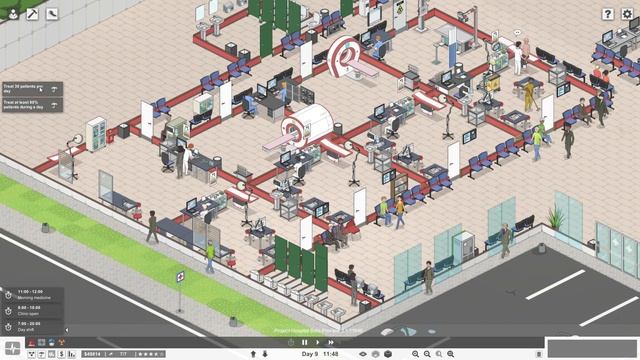Open the help question mark button
This screenshot has width=640, height=360.
[607, 14]
